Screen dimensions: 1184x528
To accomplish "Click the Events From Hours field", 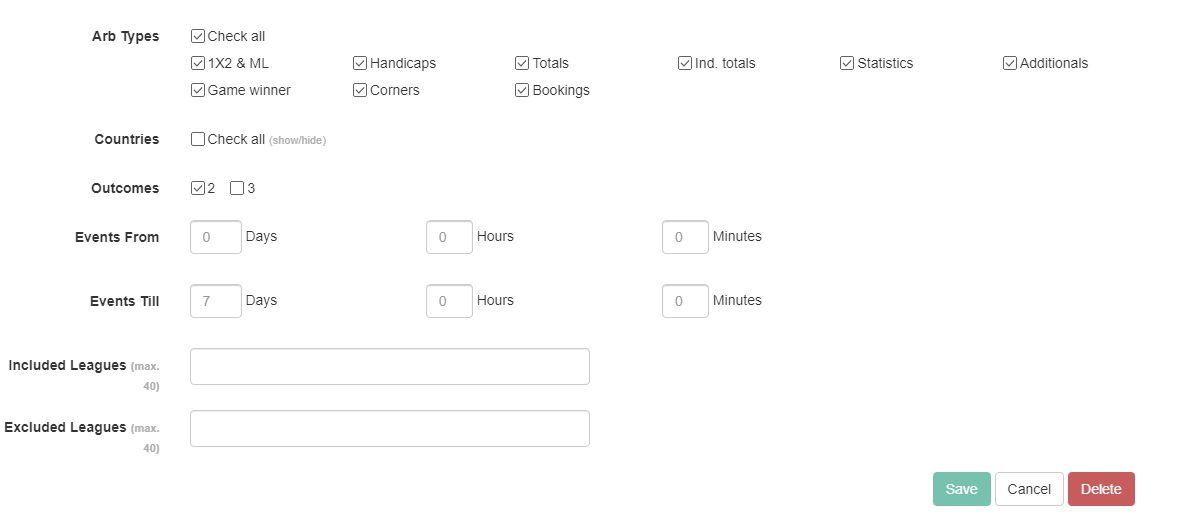I will (x=449, y=237).
